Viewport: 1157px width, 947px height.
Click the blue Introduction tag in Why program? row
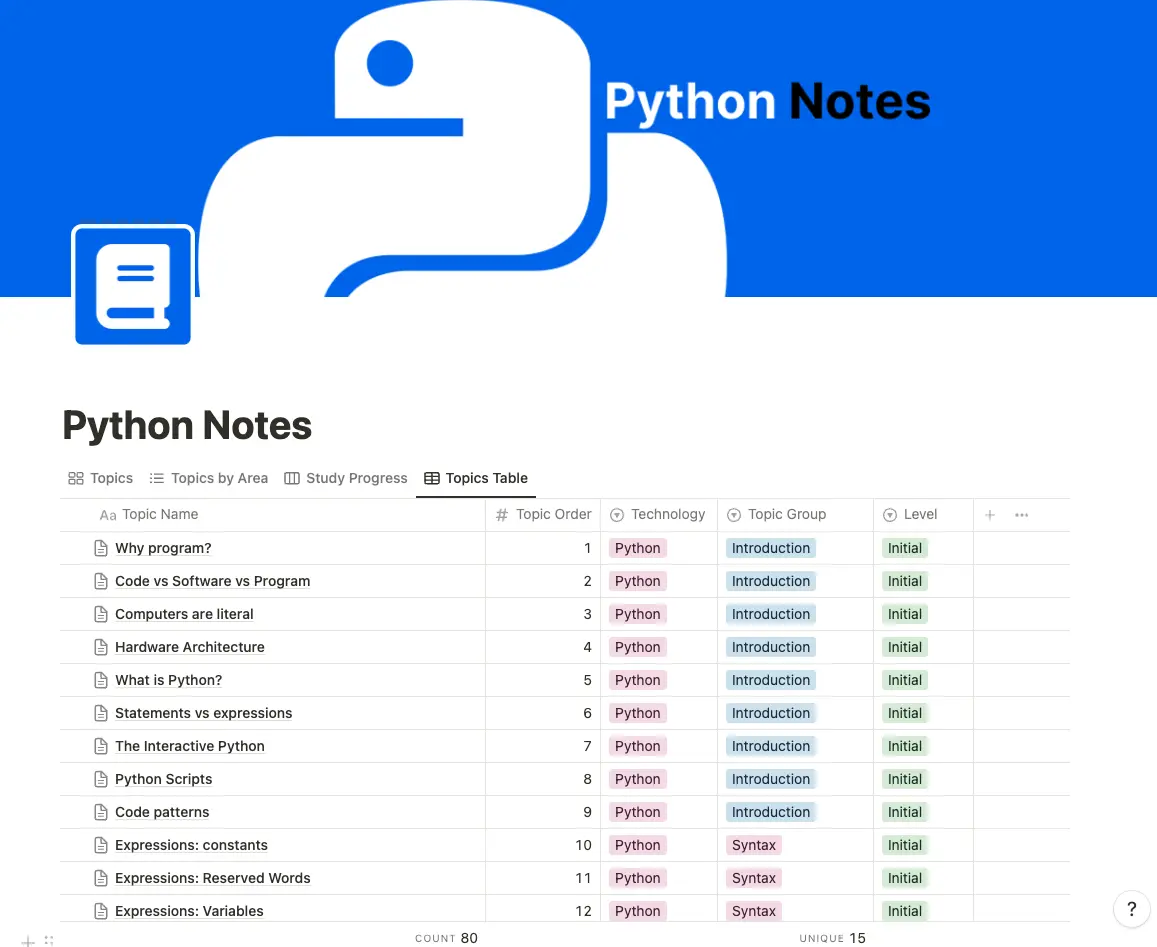point(770,548)
